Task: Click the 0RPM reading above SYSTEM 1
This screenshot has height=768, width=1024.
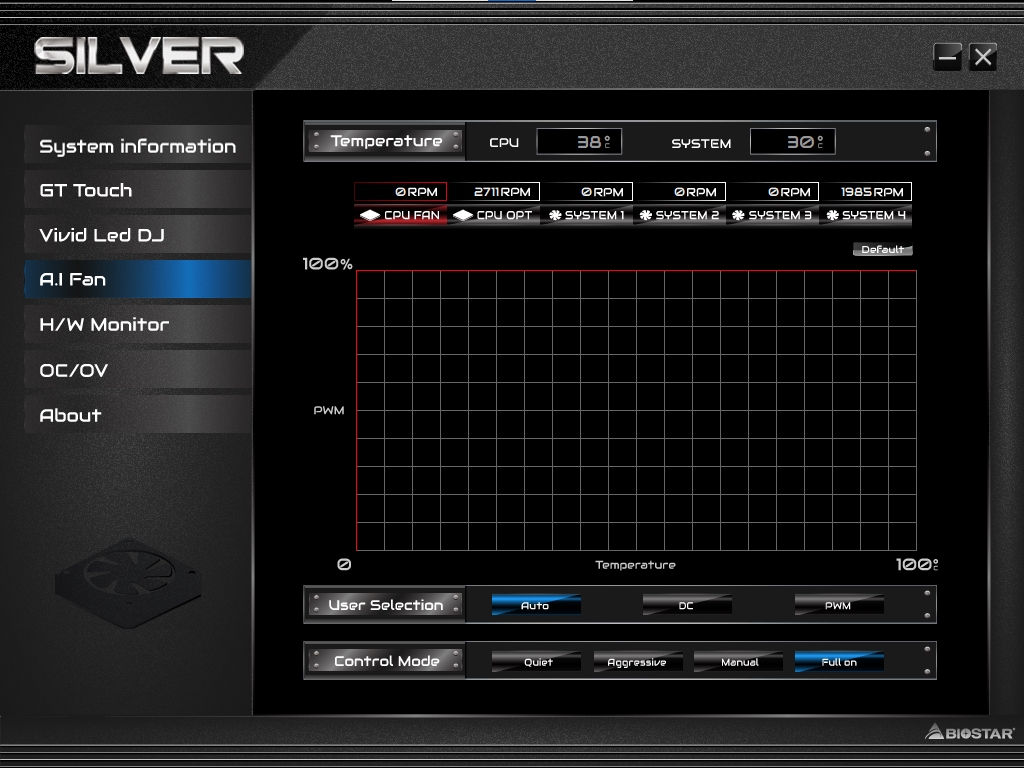Action: pyautogui.click(x=587, y=191)
